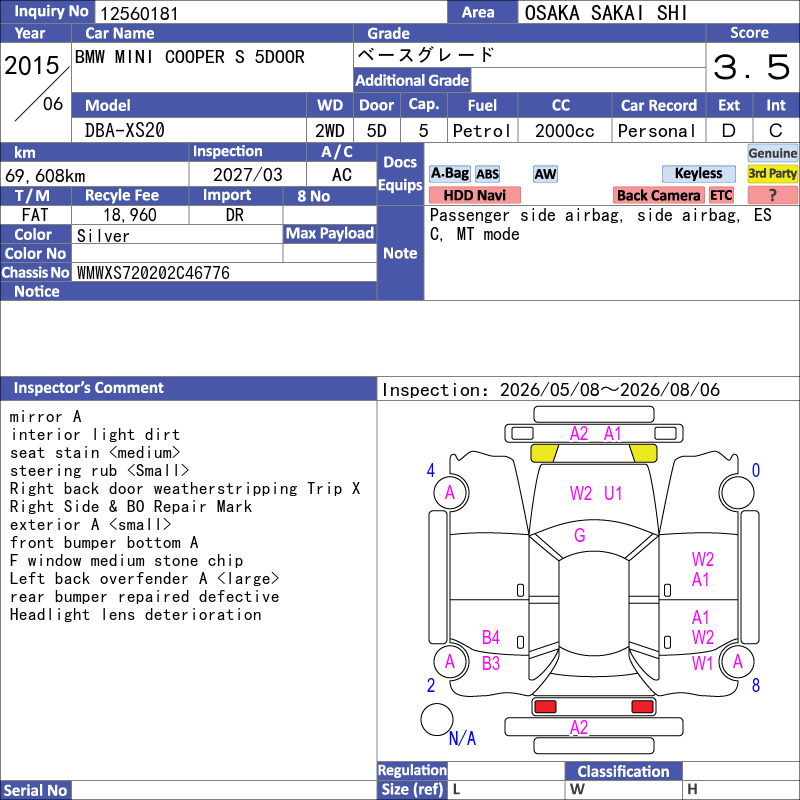Viewport: 800px width, 800px height.
Task: Select the DR import value
Action: point(235,215)
